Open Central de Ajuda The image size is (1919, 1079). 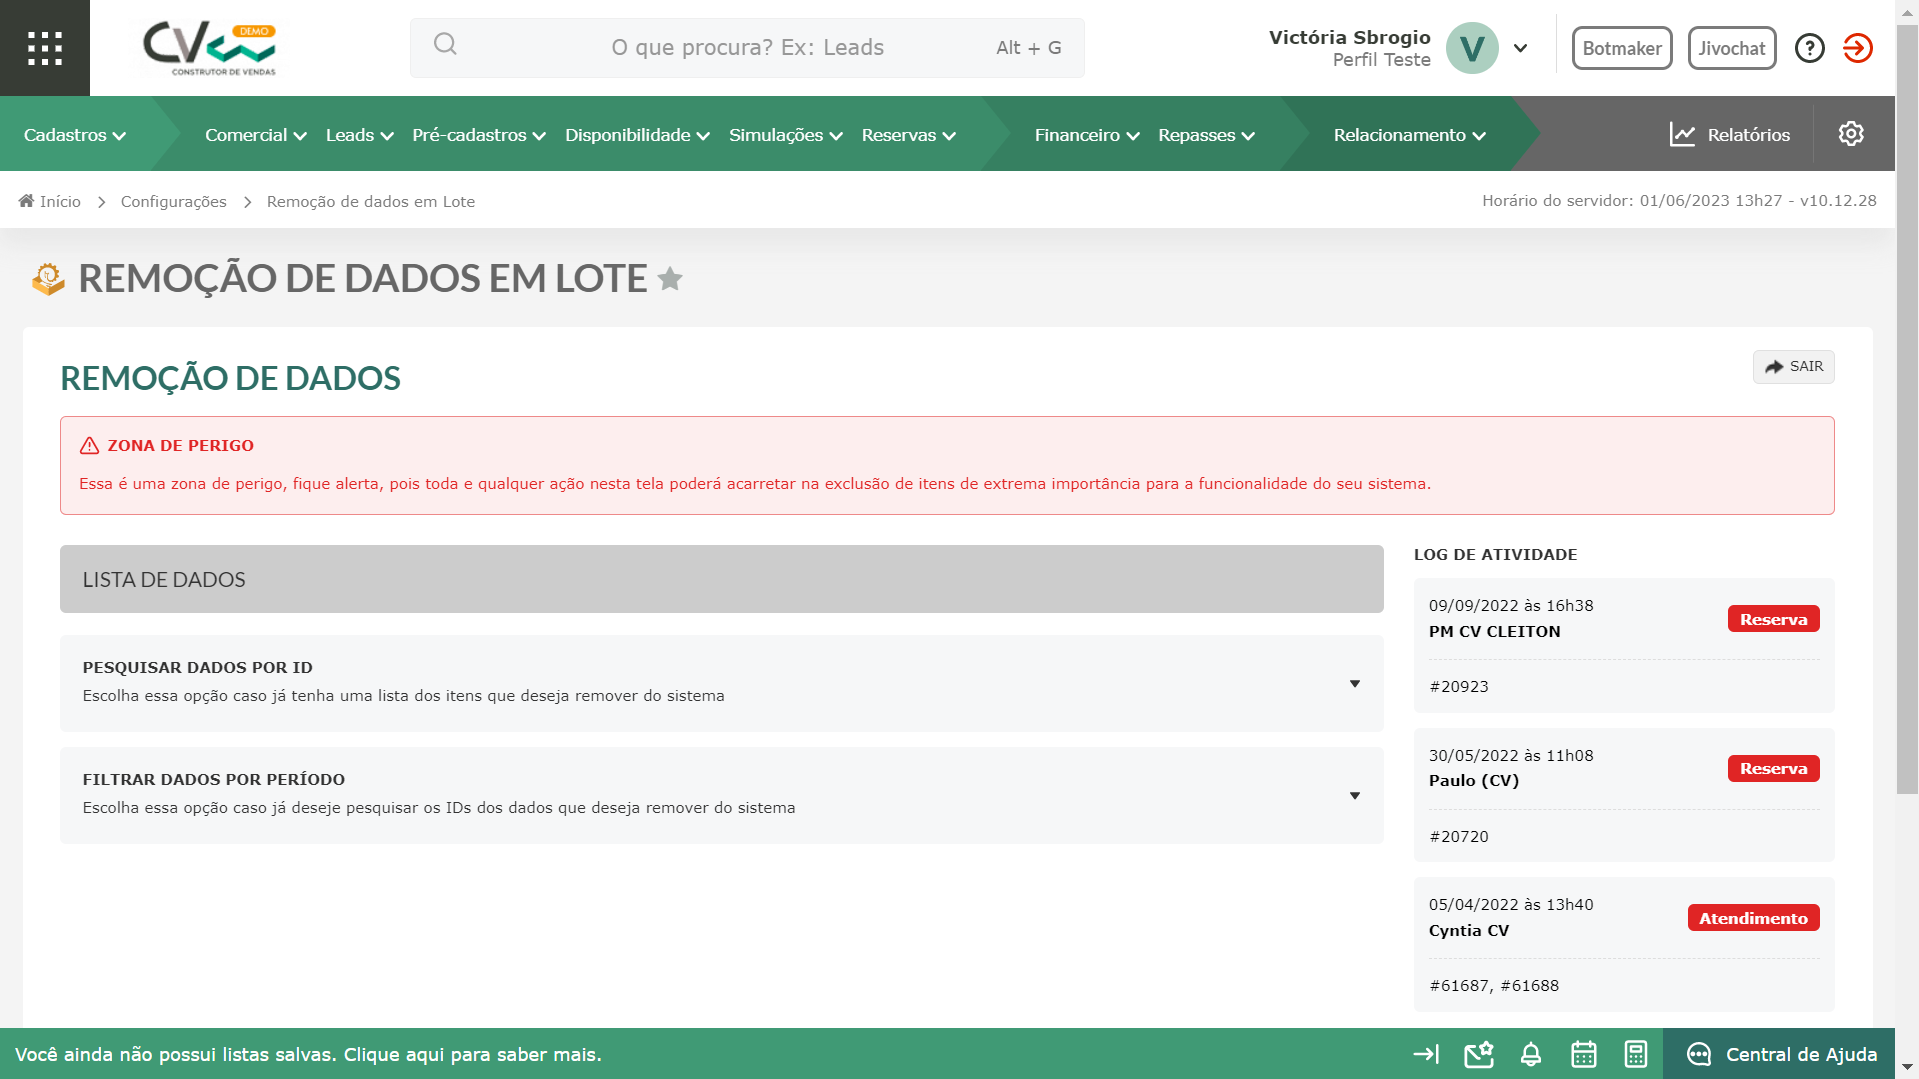click(x=1780, y=1054)
